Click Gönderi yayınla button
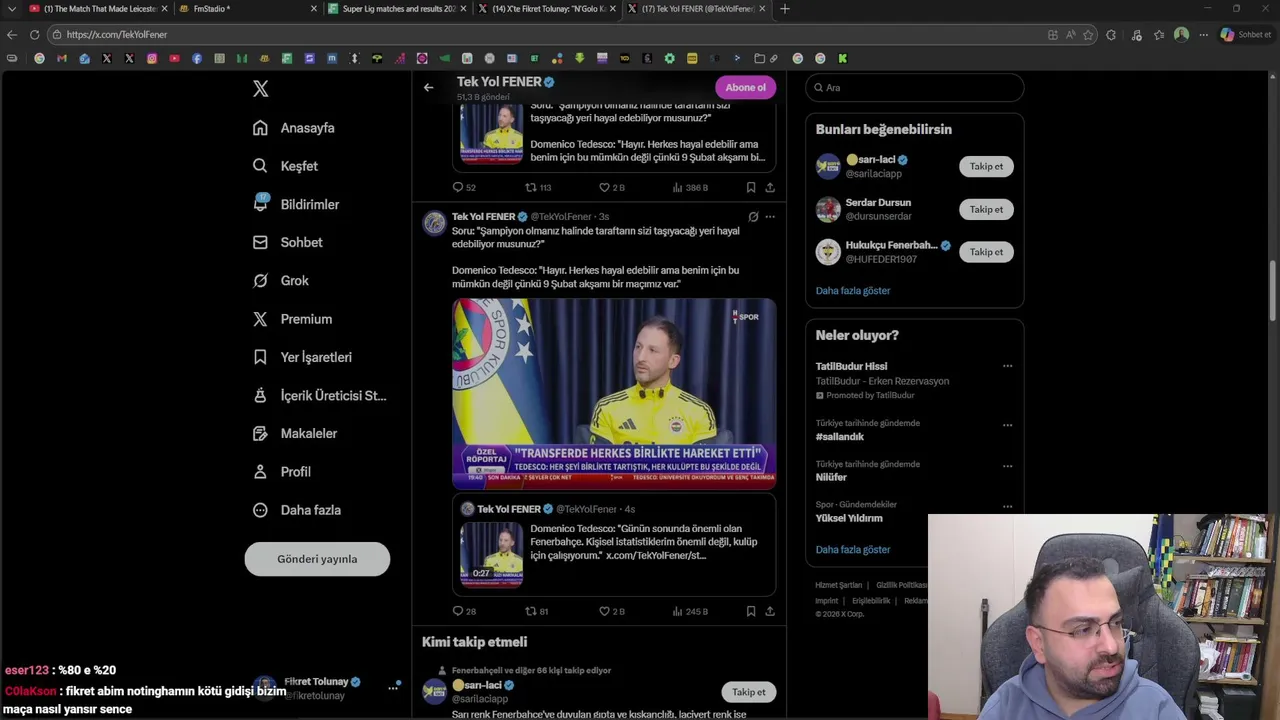This screenshot has width=1280, height=720. pyautogui.click(x=317, y=559)
